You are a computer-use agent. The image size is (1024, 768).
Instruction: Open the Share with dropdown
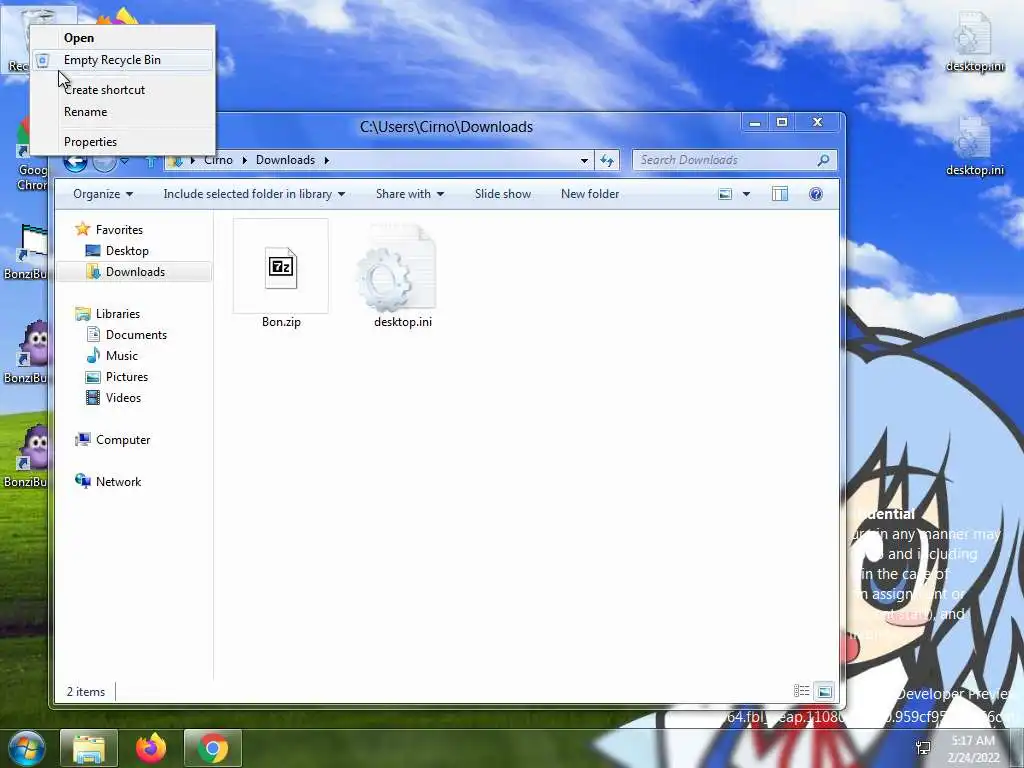click(x=409, y=194)
